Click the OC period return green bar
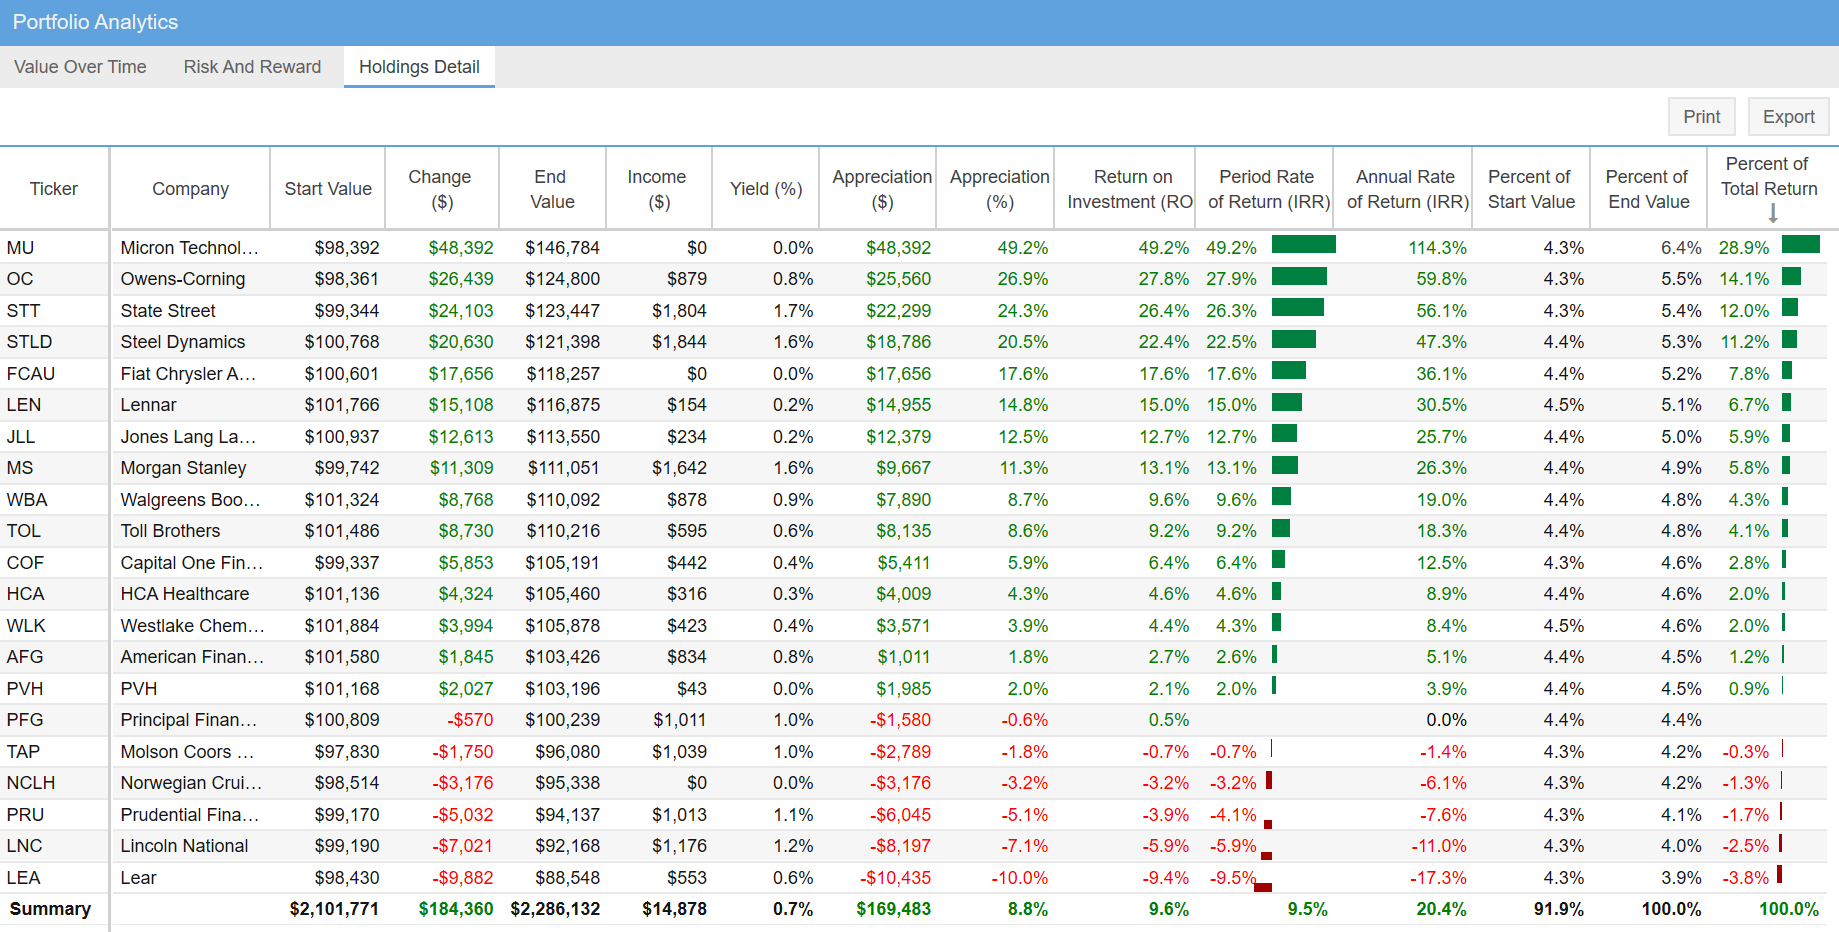Image resolution: width=1839 pixels, height=932 pixels. pyautogui.click(x=1299, y=276)
